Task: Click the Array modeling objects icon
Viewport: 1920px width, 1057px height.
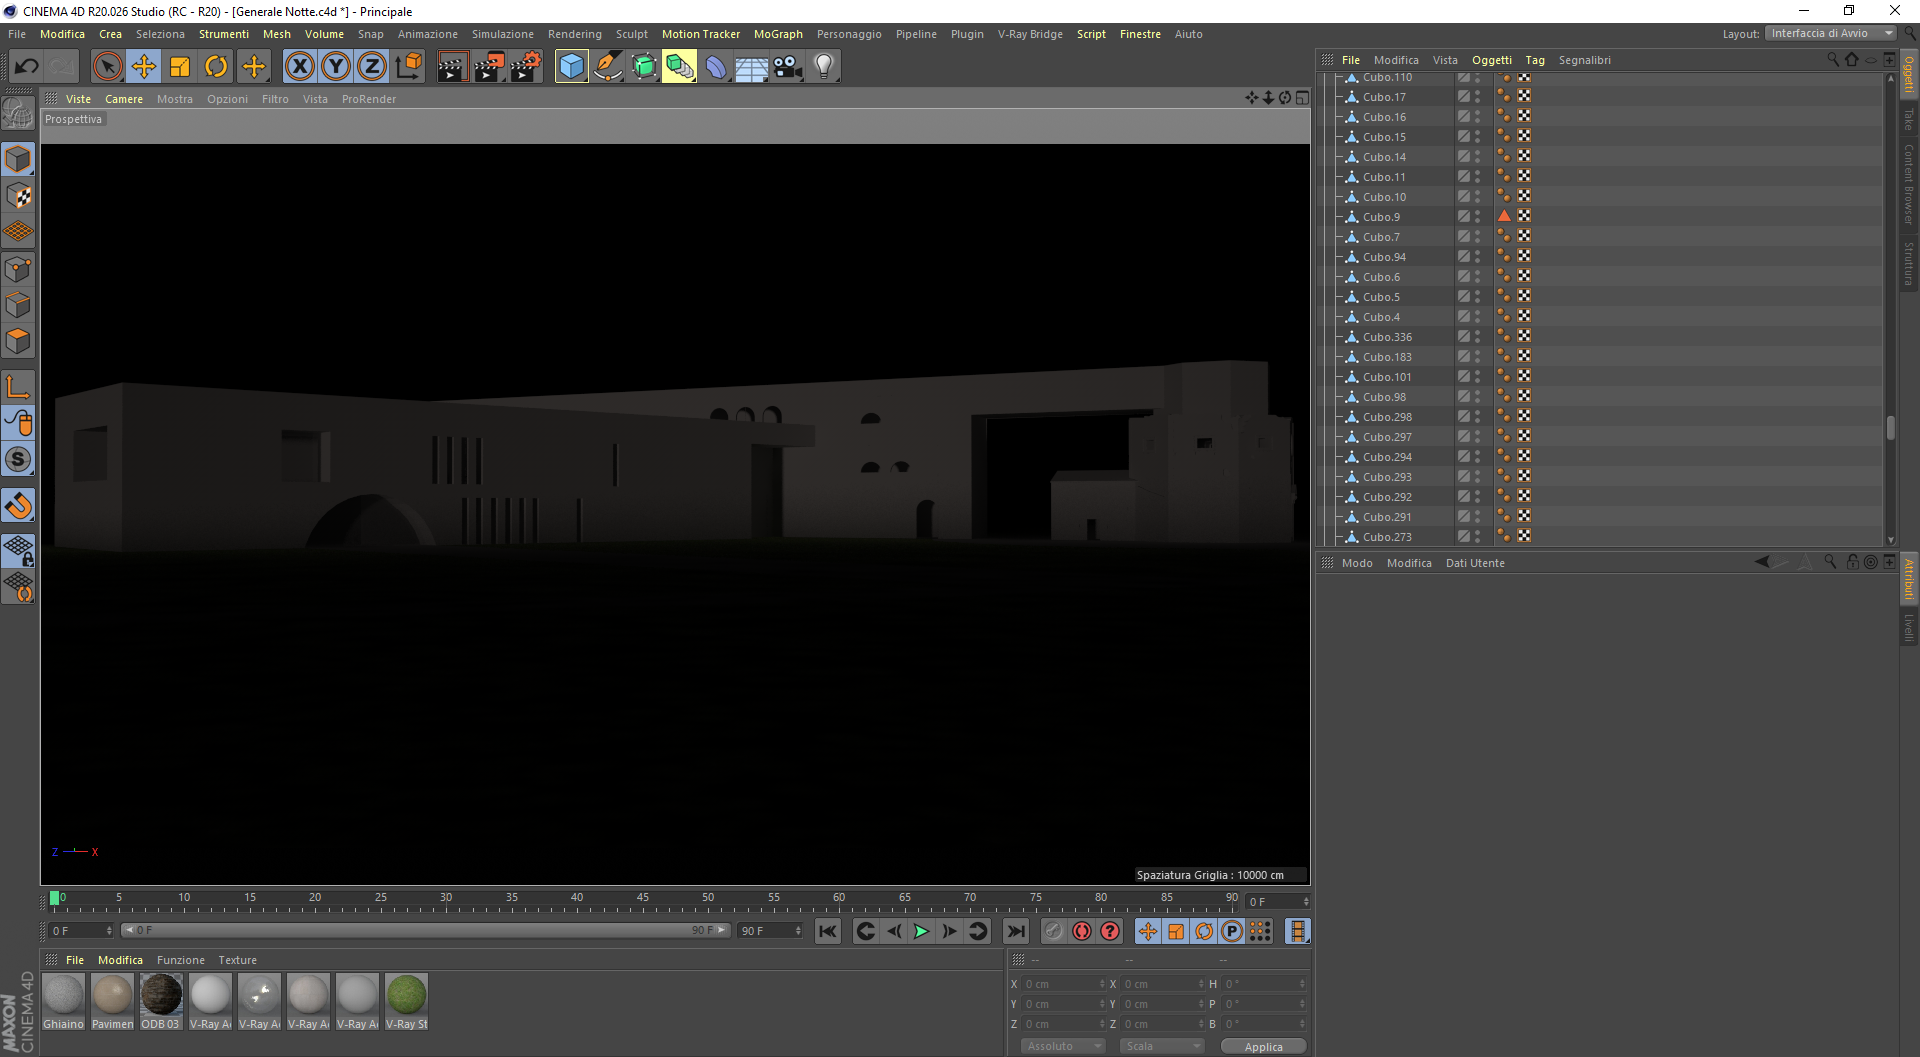Action: click(679, 67)
